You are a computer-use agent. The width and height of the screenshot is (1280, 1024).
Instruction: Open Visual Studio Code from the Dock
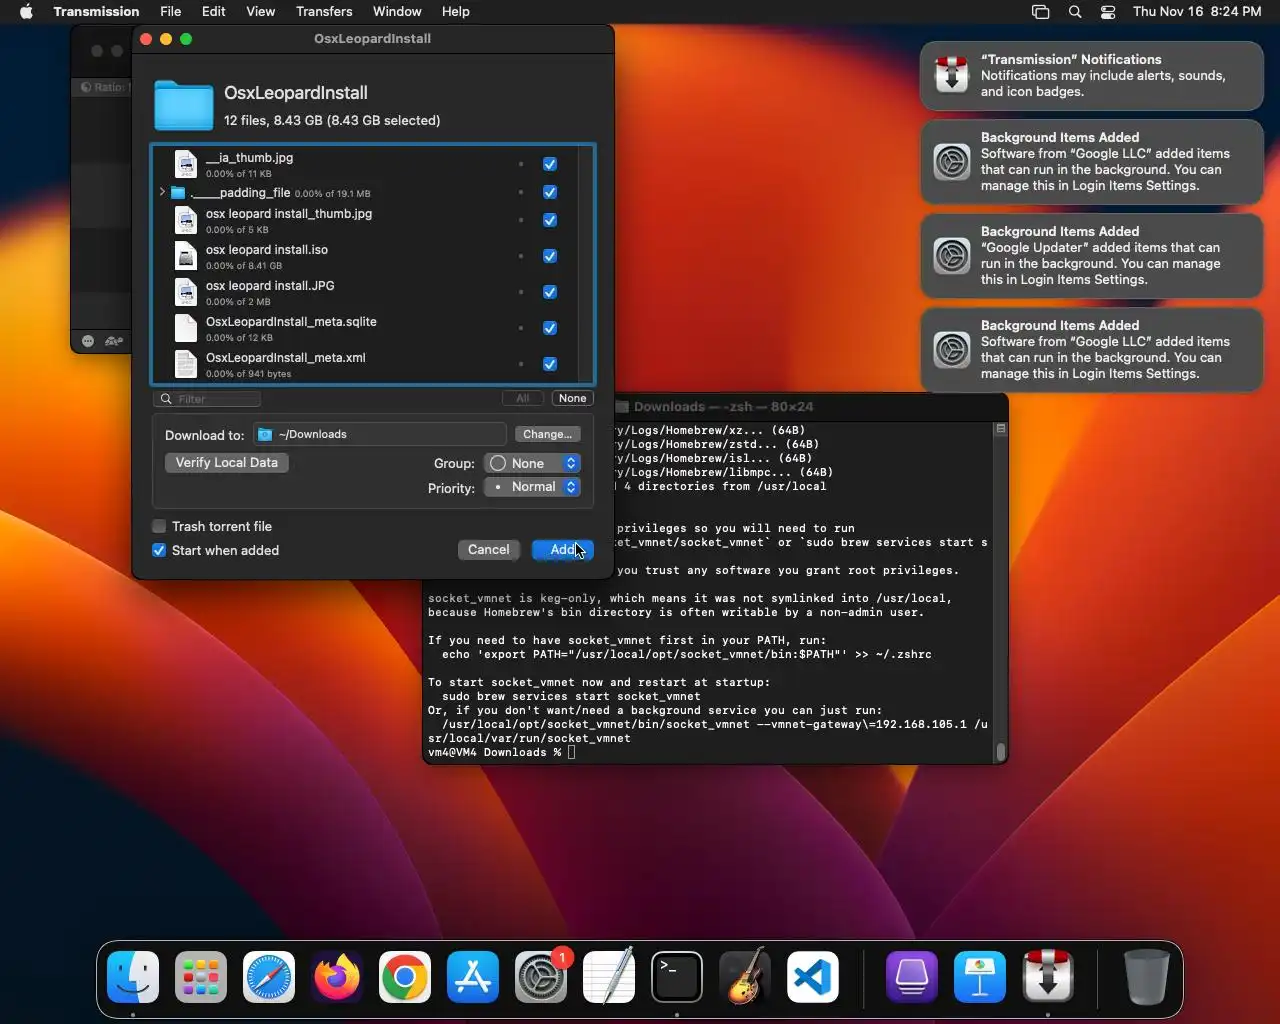tap(813, 977)
